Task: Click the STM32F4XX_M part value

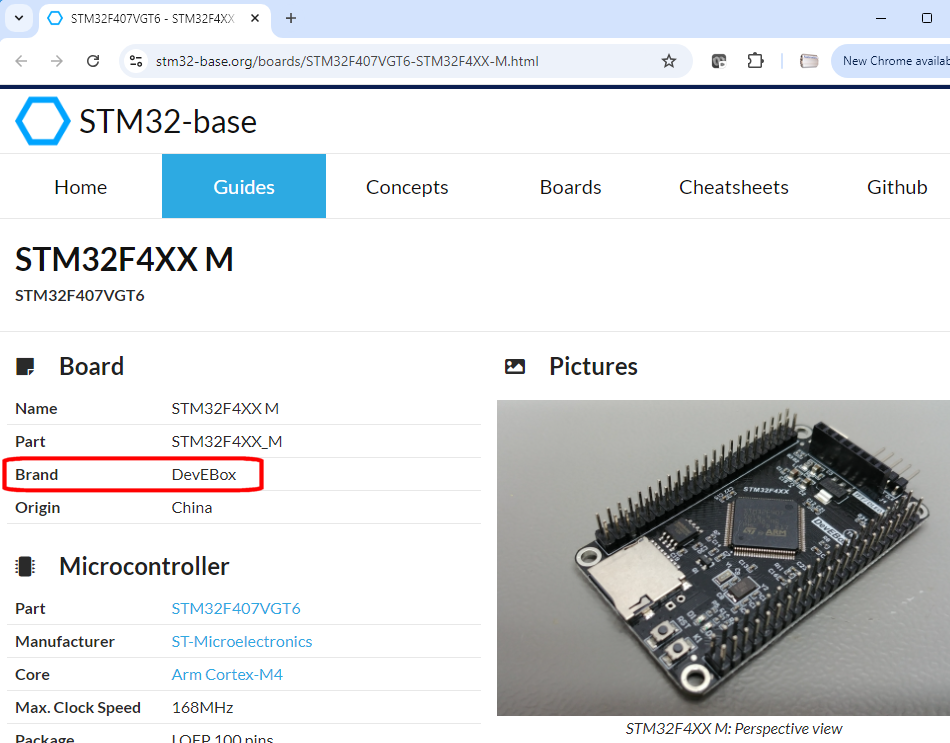Action: 227,441
